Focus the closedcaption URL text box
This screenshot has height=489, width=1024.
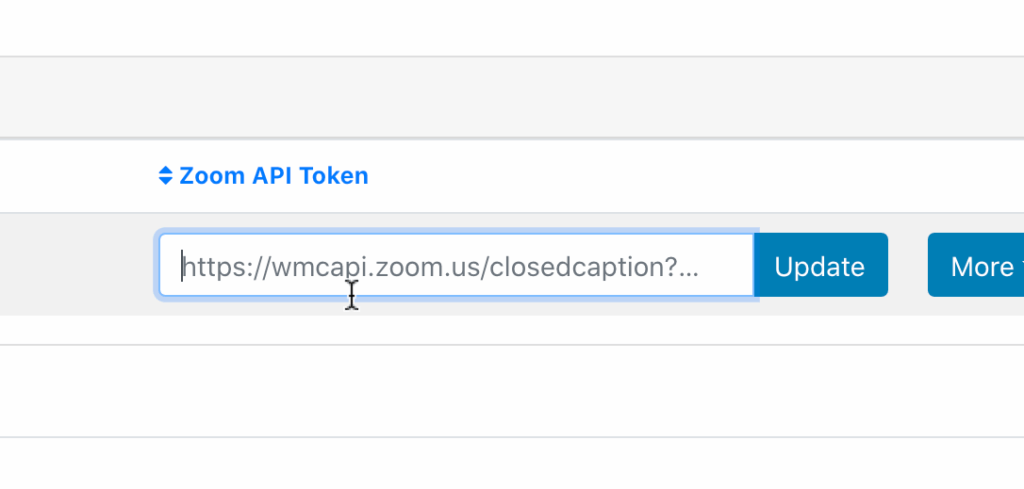(x=456, y=266)
